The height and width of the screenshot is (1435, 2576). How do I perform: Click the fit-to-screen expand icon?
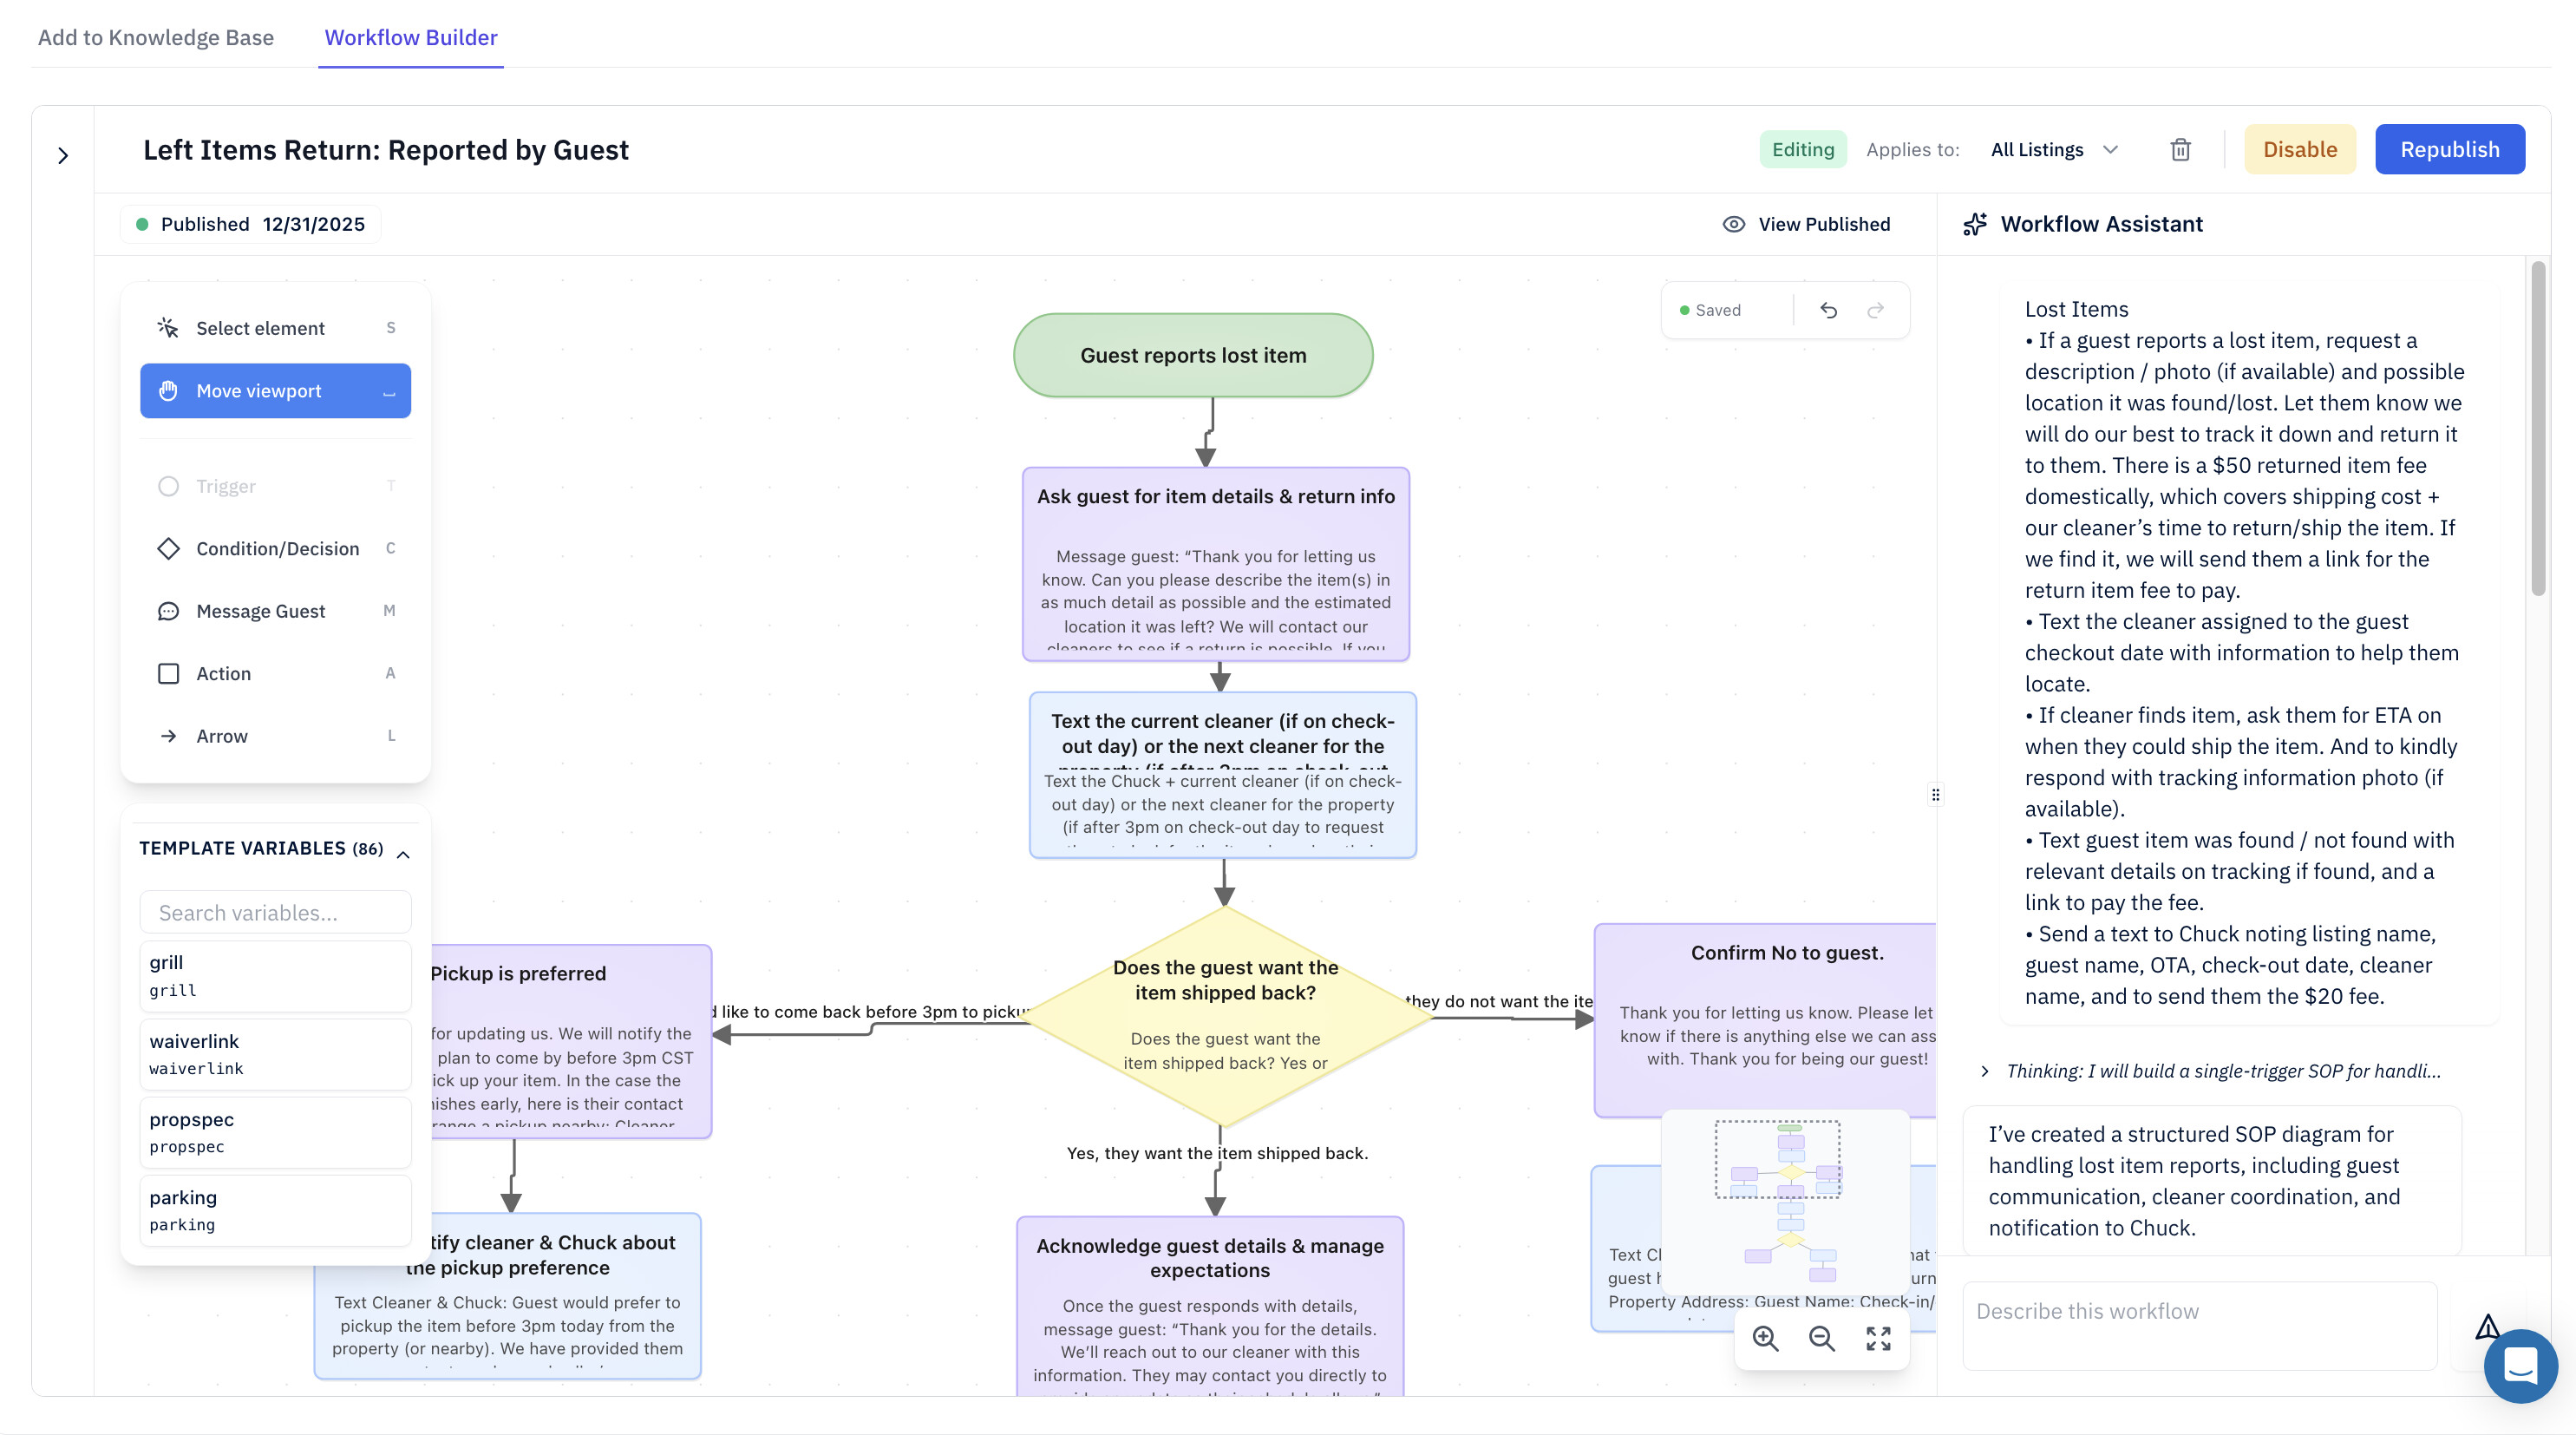point(1878,1338)
